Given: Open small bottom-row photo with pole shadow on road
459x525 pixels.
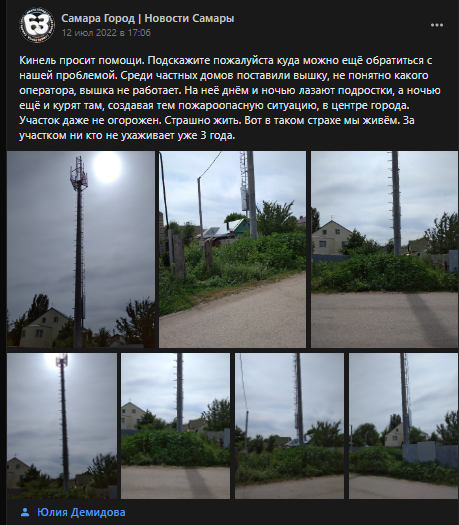Looking at the screenshot, I should 175,426.
